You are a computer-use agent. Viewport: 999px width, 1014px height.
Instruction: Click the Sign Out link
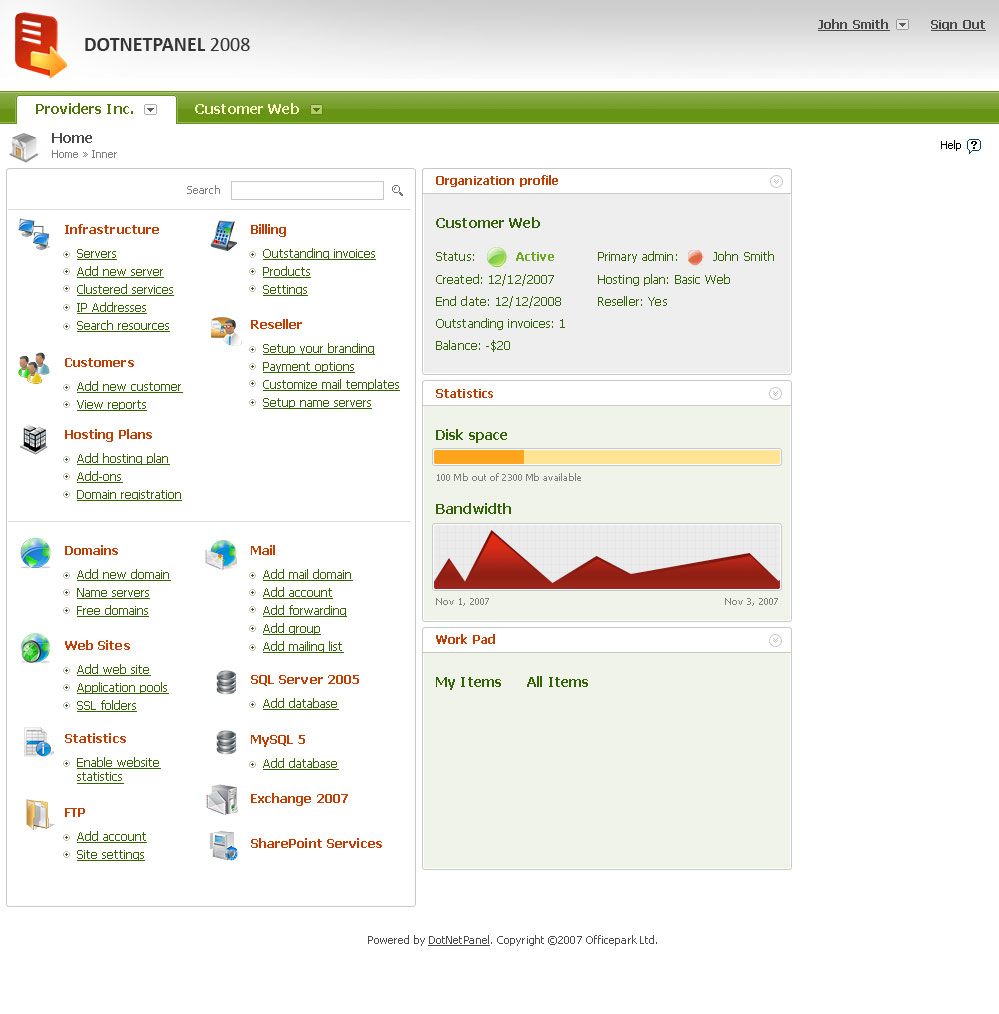click(957, 25)
